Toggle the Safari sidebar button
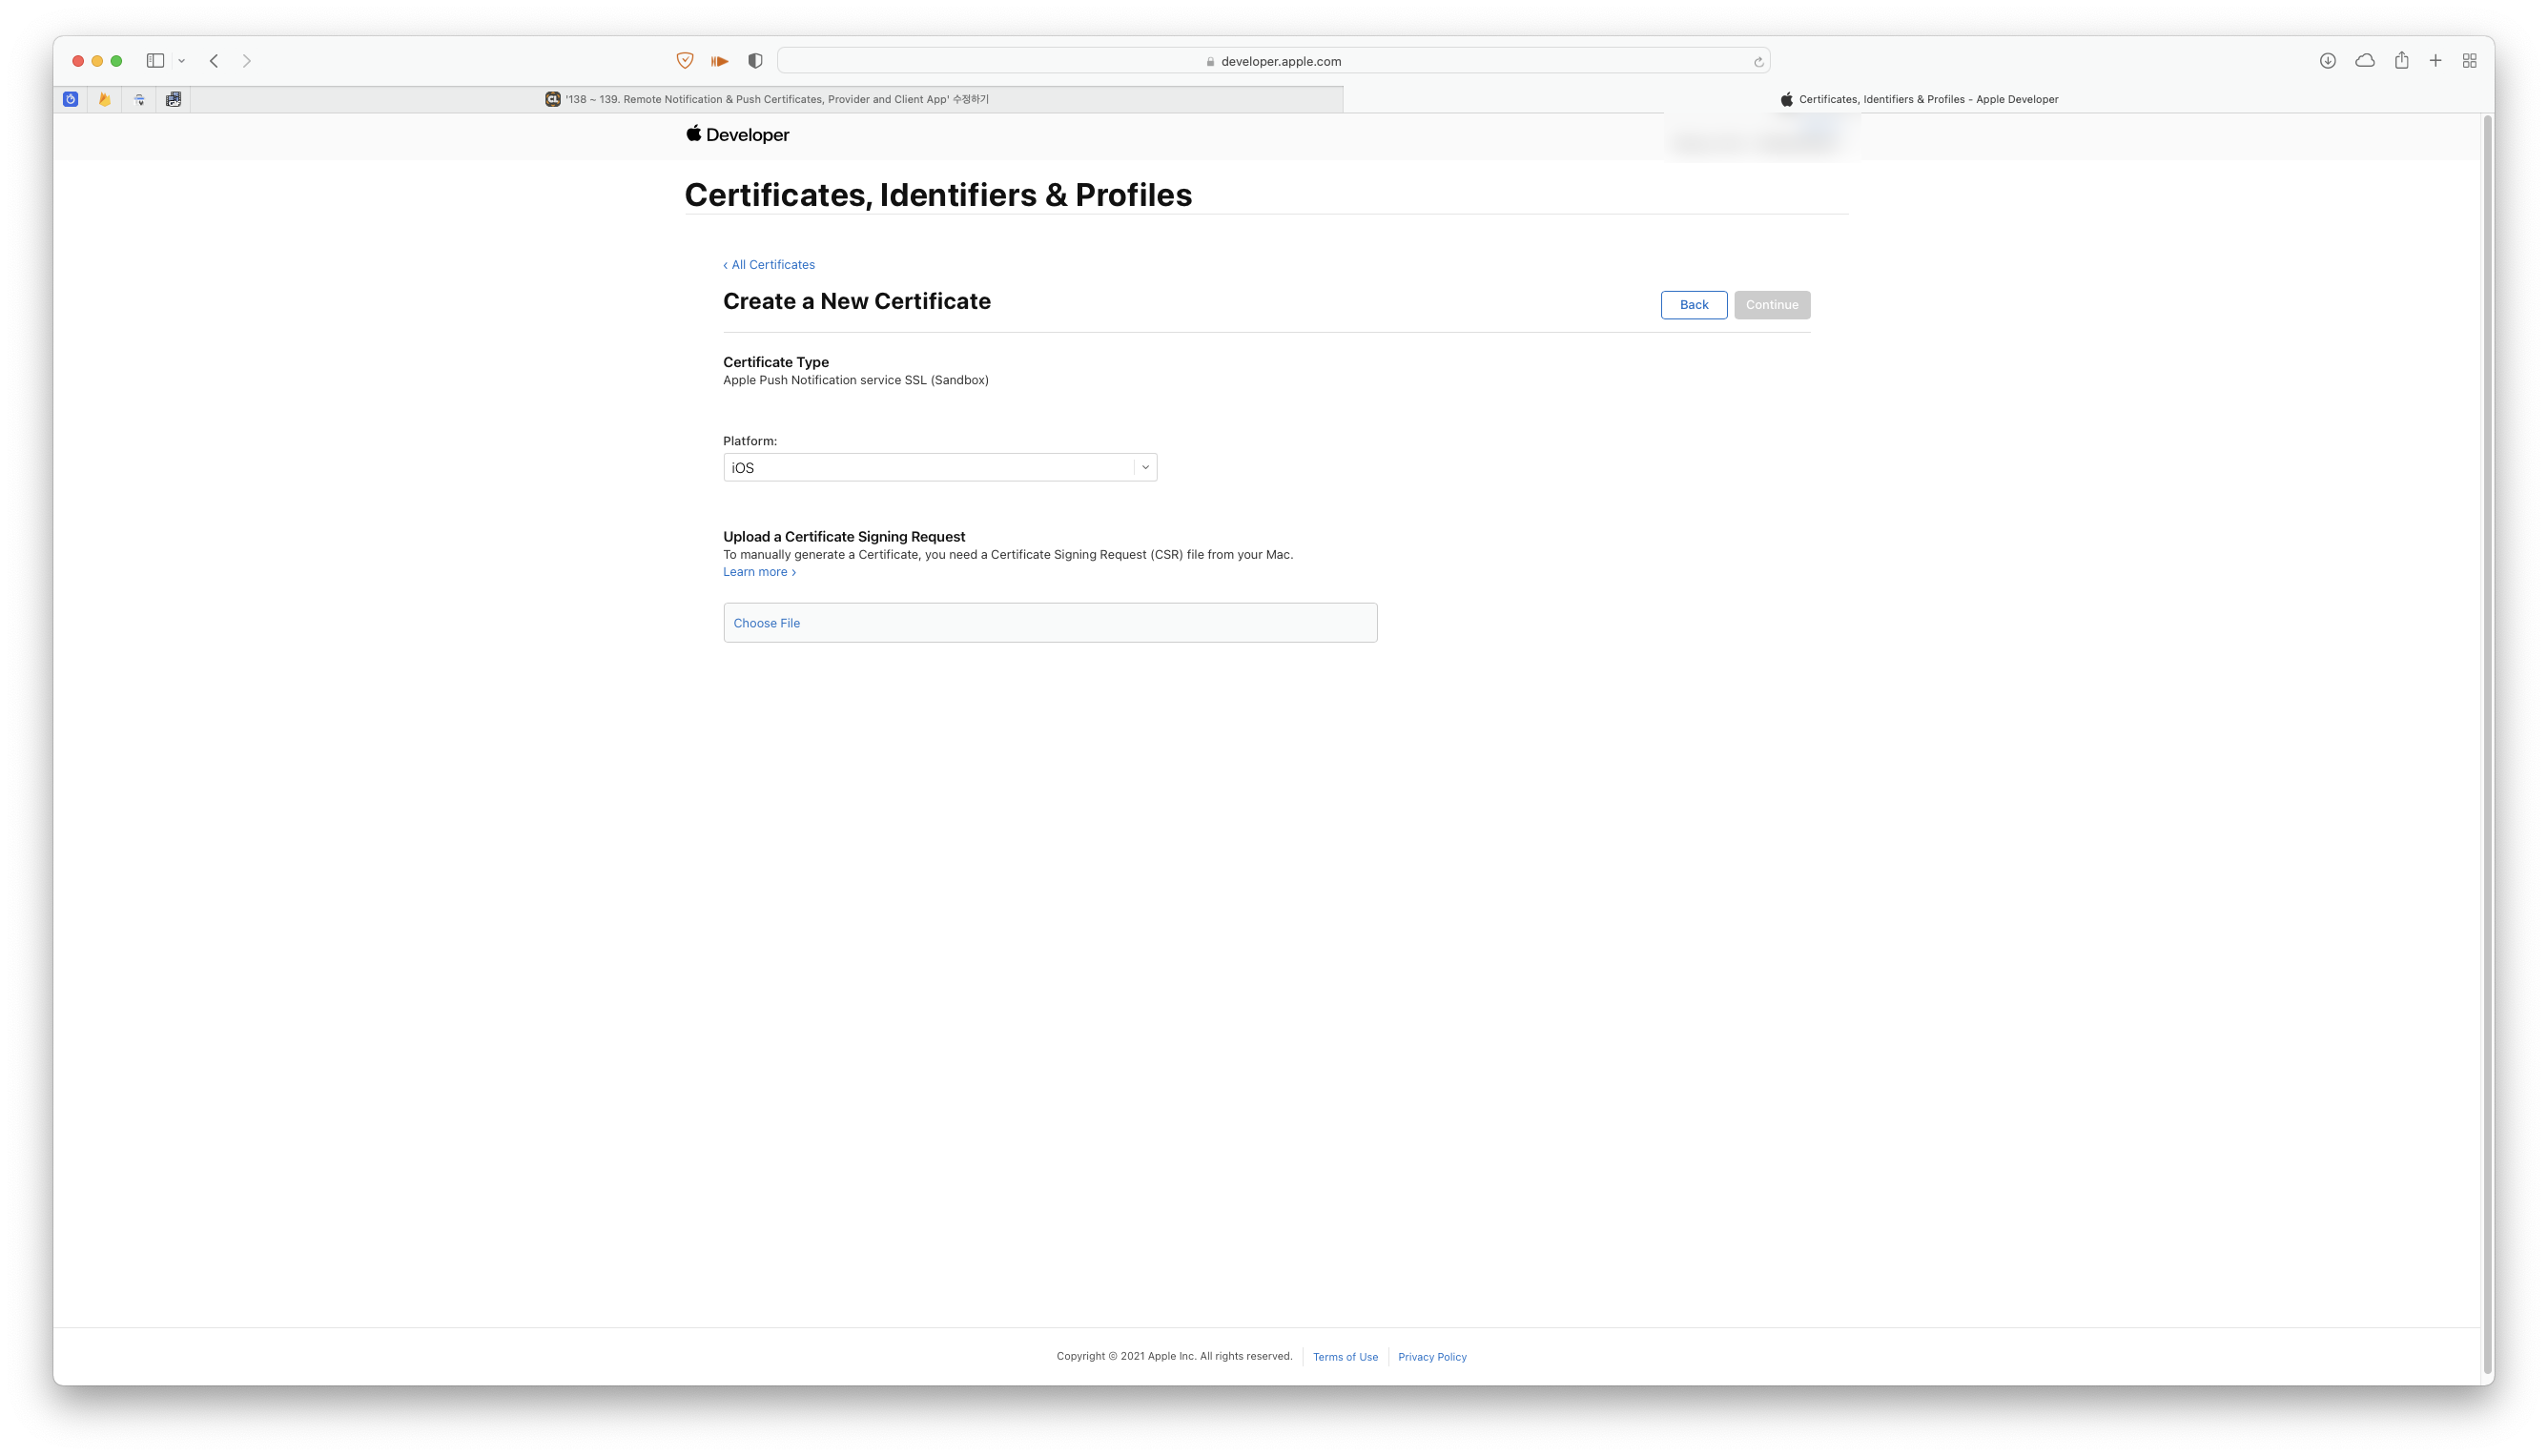The image size is (2548, 1456). (x=155, y=61)
